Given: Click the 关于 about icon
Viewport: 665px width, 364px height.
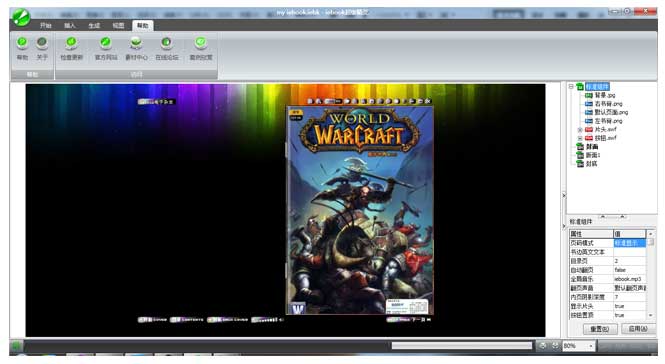Looking at the screenshot, I should [42, 48].
